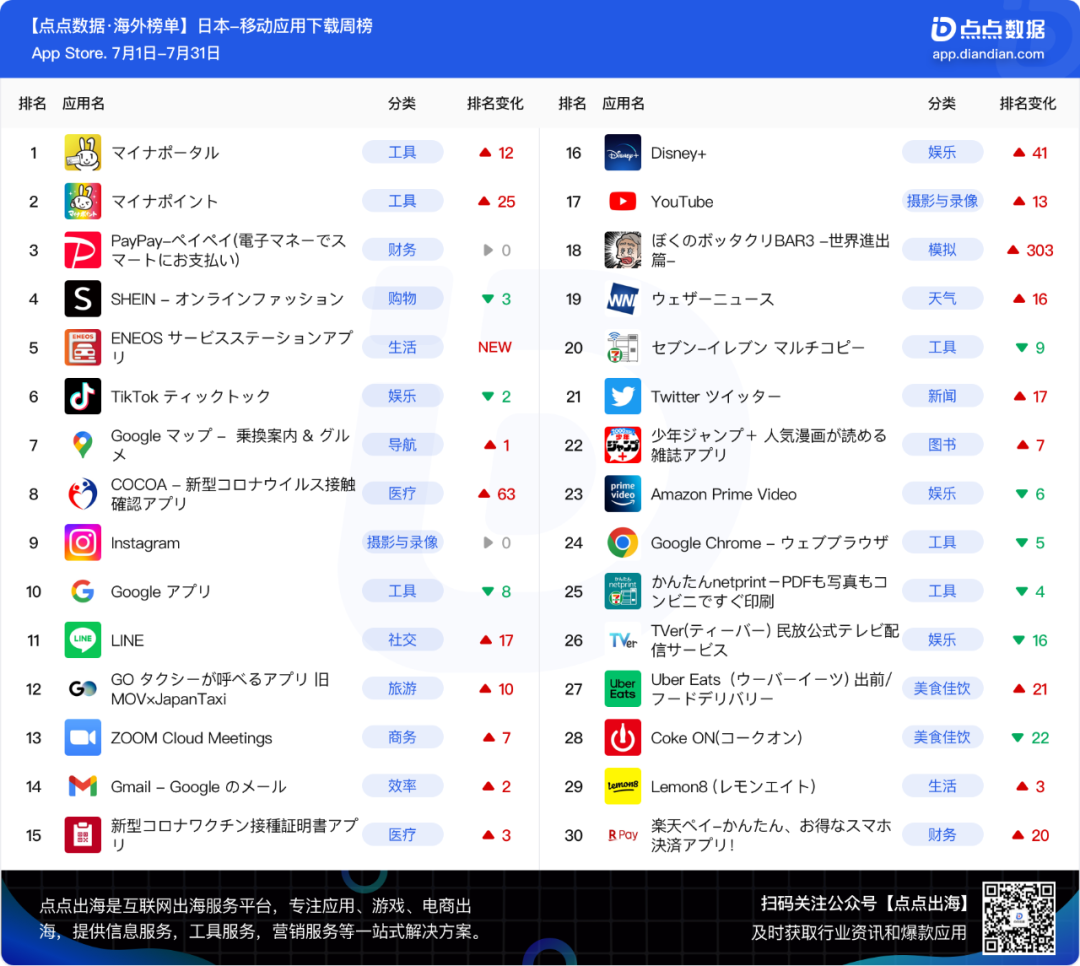Click the black SHEIN app icon
This screenshot has width=1080, height=966.
(83, 298)
